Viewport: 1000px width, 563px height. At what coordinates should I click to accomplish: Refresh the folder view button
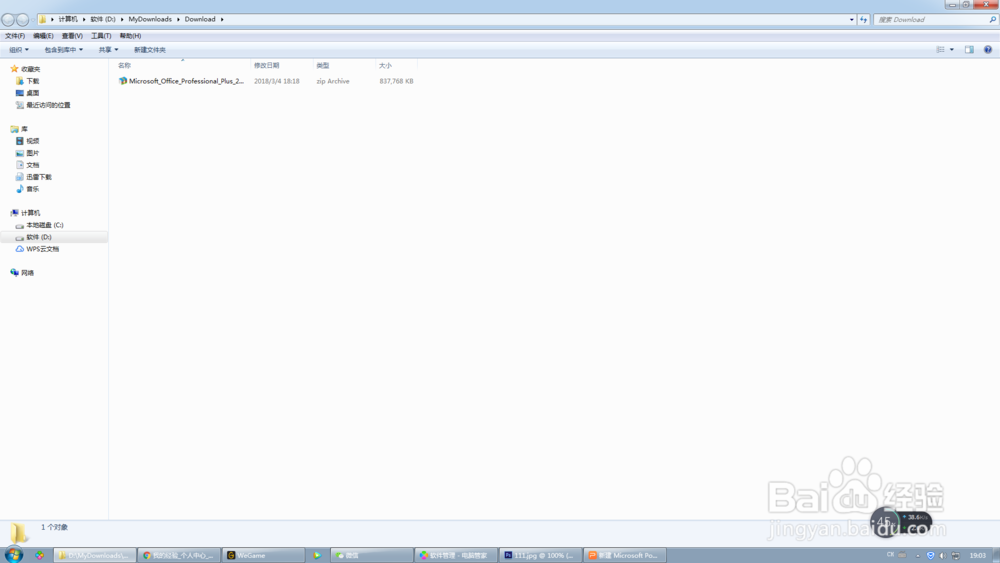pos(864,19)
